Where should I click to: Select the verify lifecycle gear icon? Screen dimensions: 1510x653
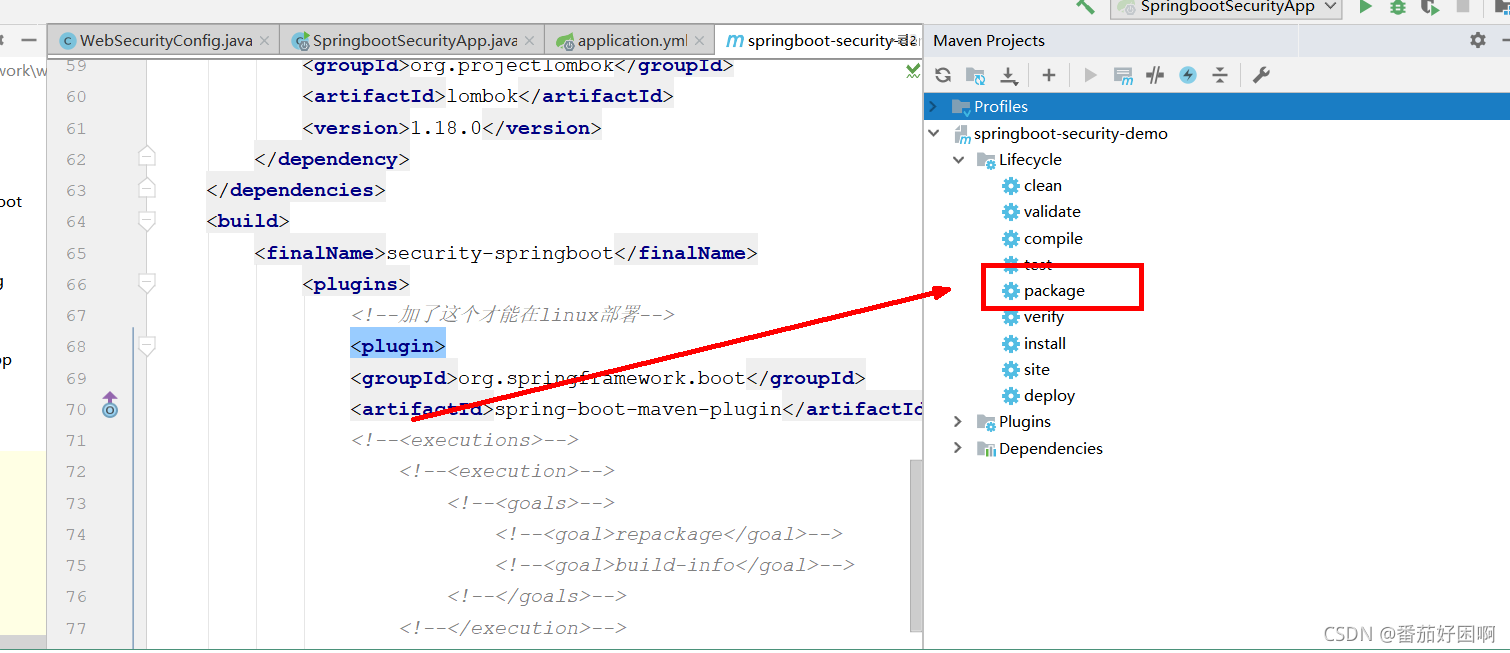point(1011,317)
